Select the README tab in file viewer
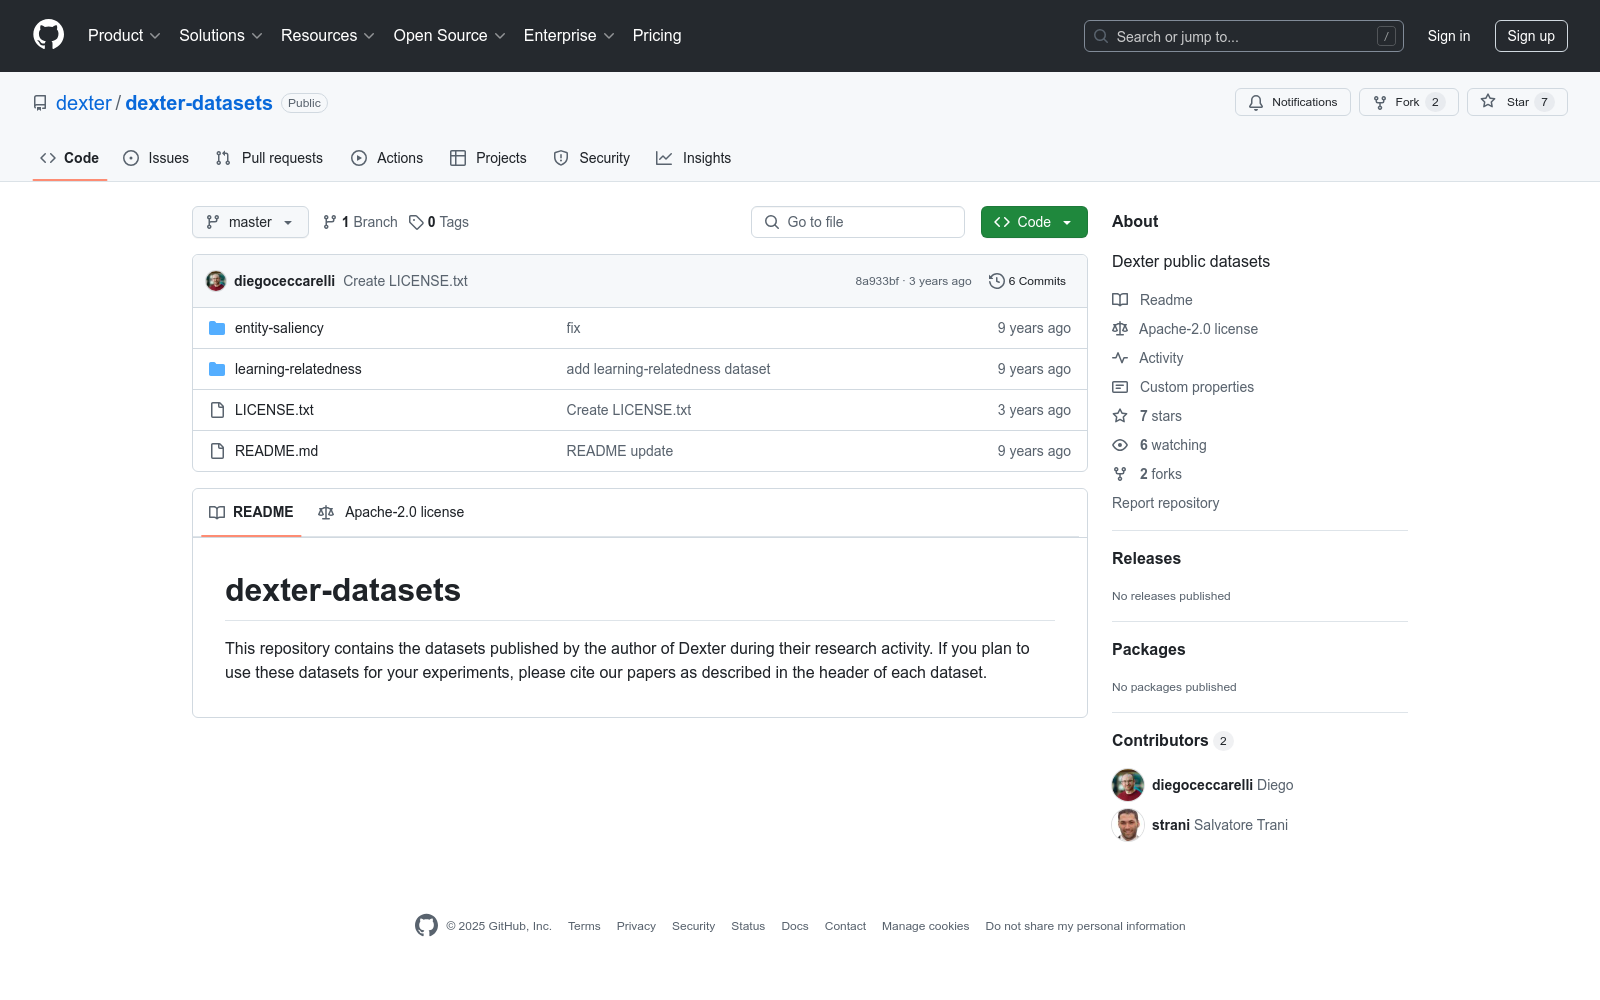 (251, 512)
